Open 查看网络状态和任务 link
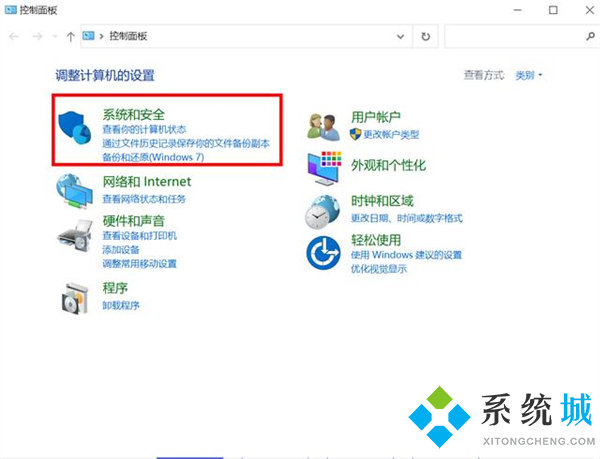Image resolution: width=600 pixels, height=459 pixels. [144, 199]
